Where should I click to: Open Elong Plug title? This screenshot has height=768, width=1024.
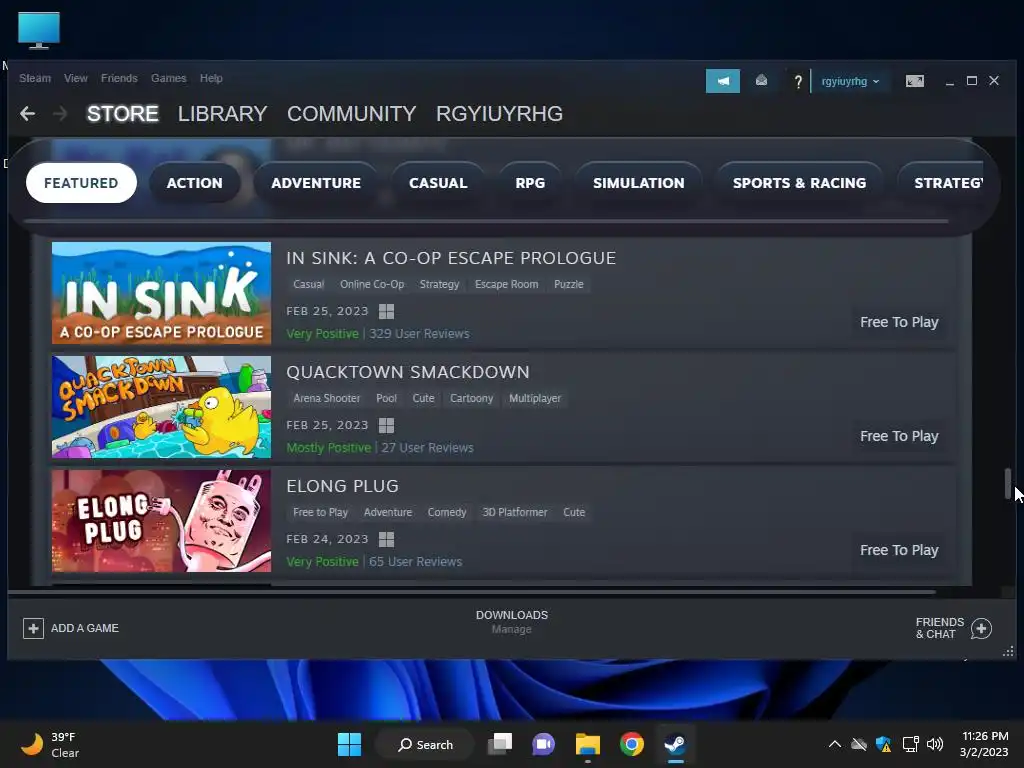tap(342, 486)
